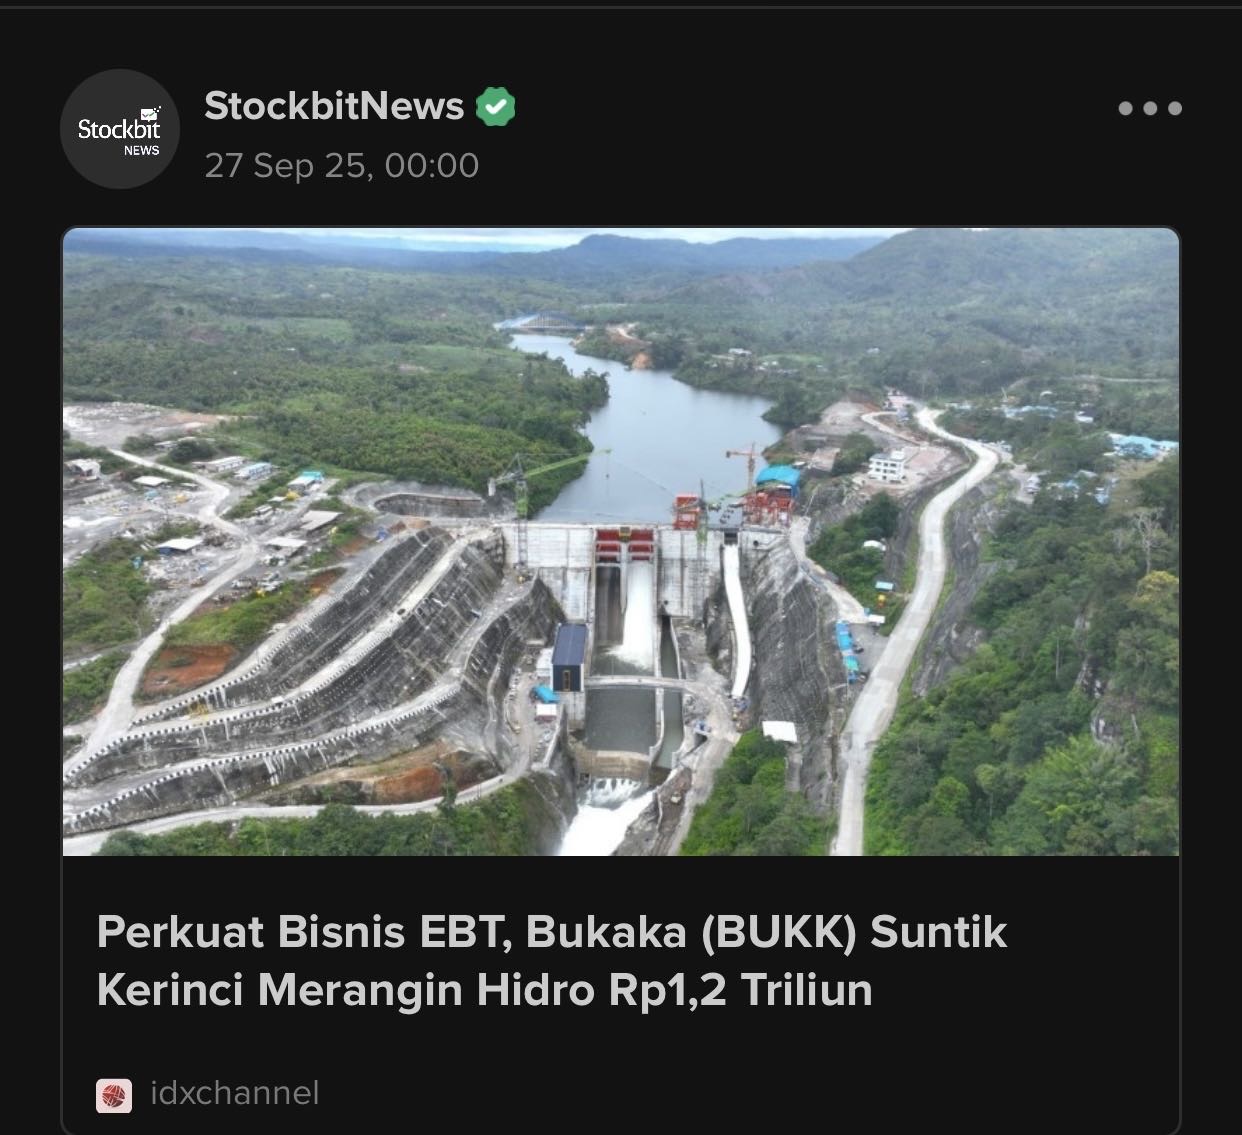The width and height of the screenshot is (1242, 1135).
Task: Click the blue bridge in the photo background
Action: click(x=545, y=322)
